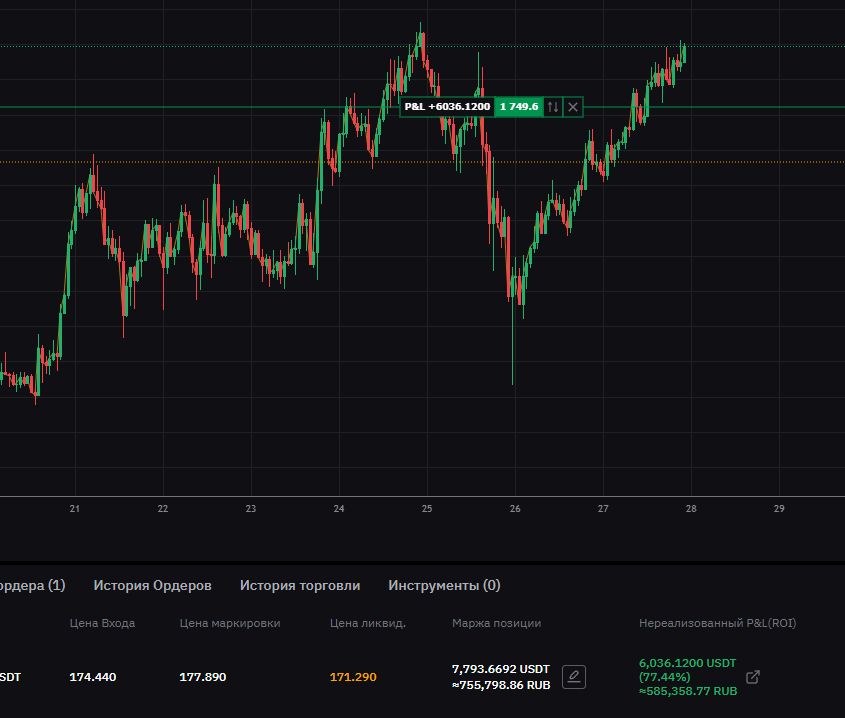The width and height of the screenshot is (845, 718).
Task: Click margin value ≈755,798.86 RUB
Action: [x=501, y=685]
